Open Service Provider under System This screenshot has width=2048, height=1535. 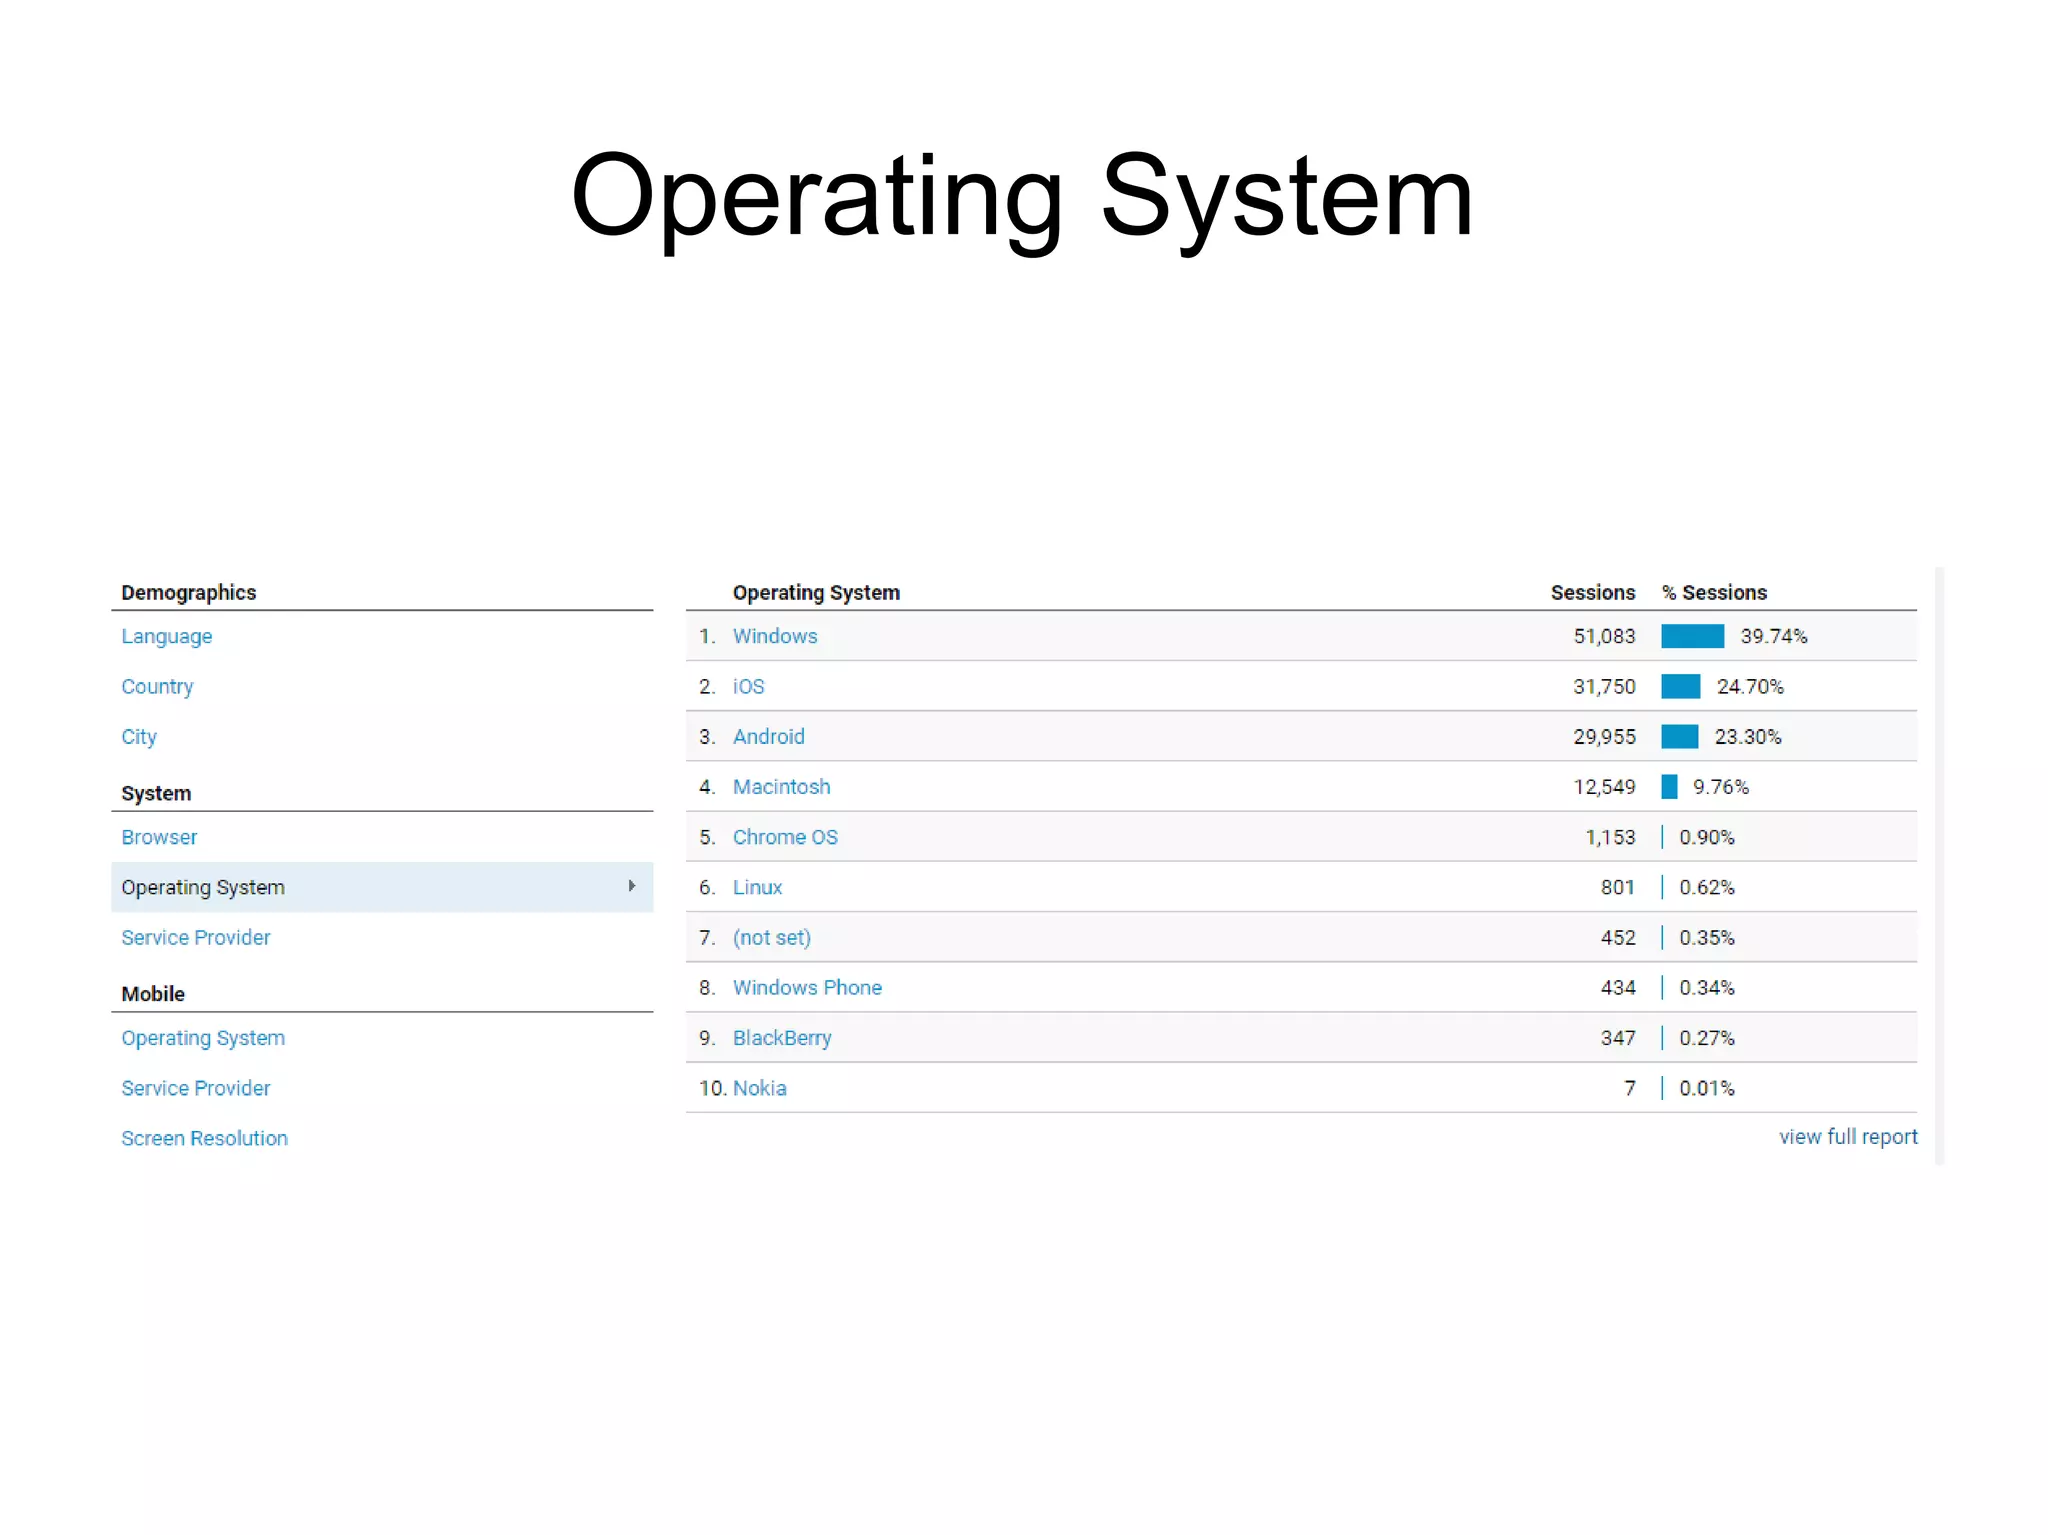[196, 937]
